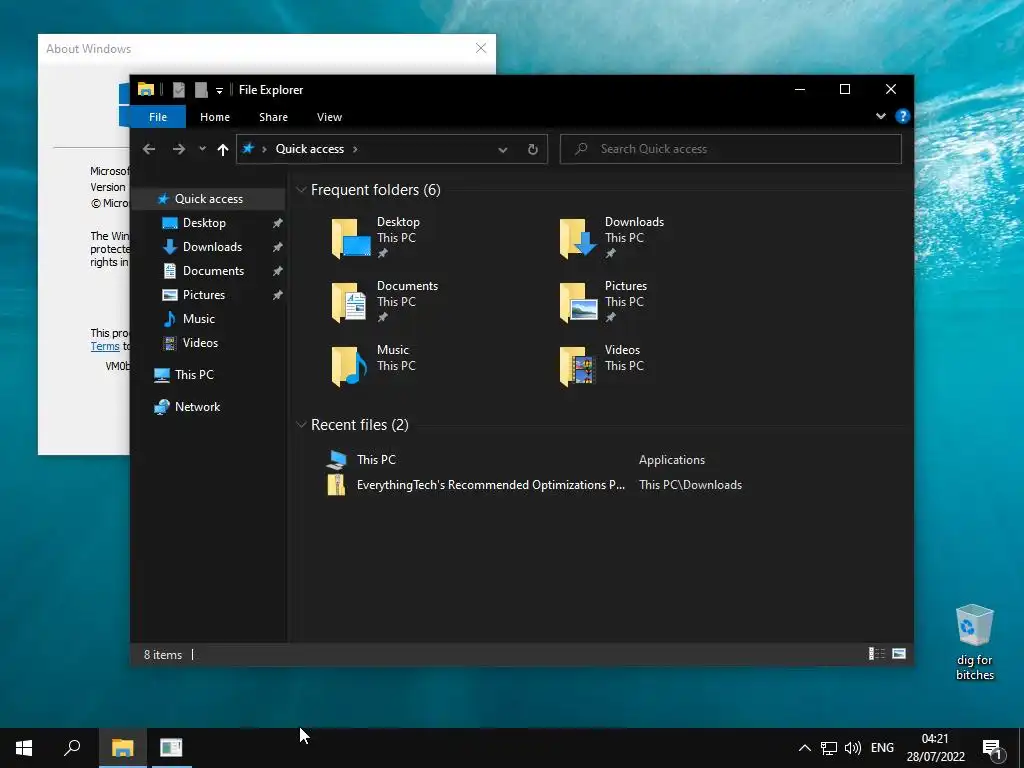Switch to the Home ribbon tab
Viewport: 1024px width, 768px height.
[x=215, y=117]
